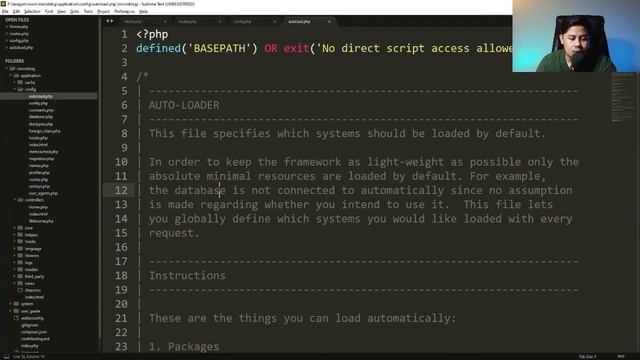Collapse the config folder arrow
640x360 pixels.
[15, 89]
